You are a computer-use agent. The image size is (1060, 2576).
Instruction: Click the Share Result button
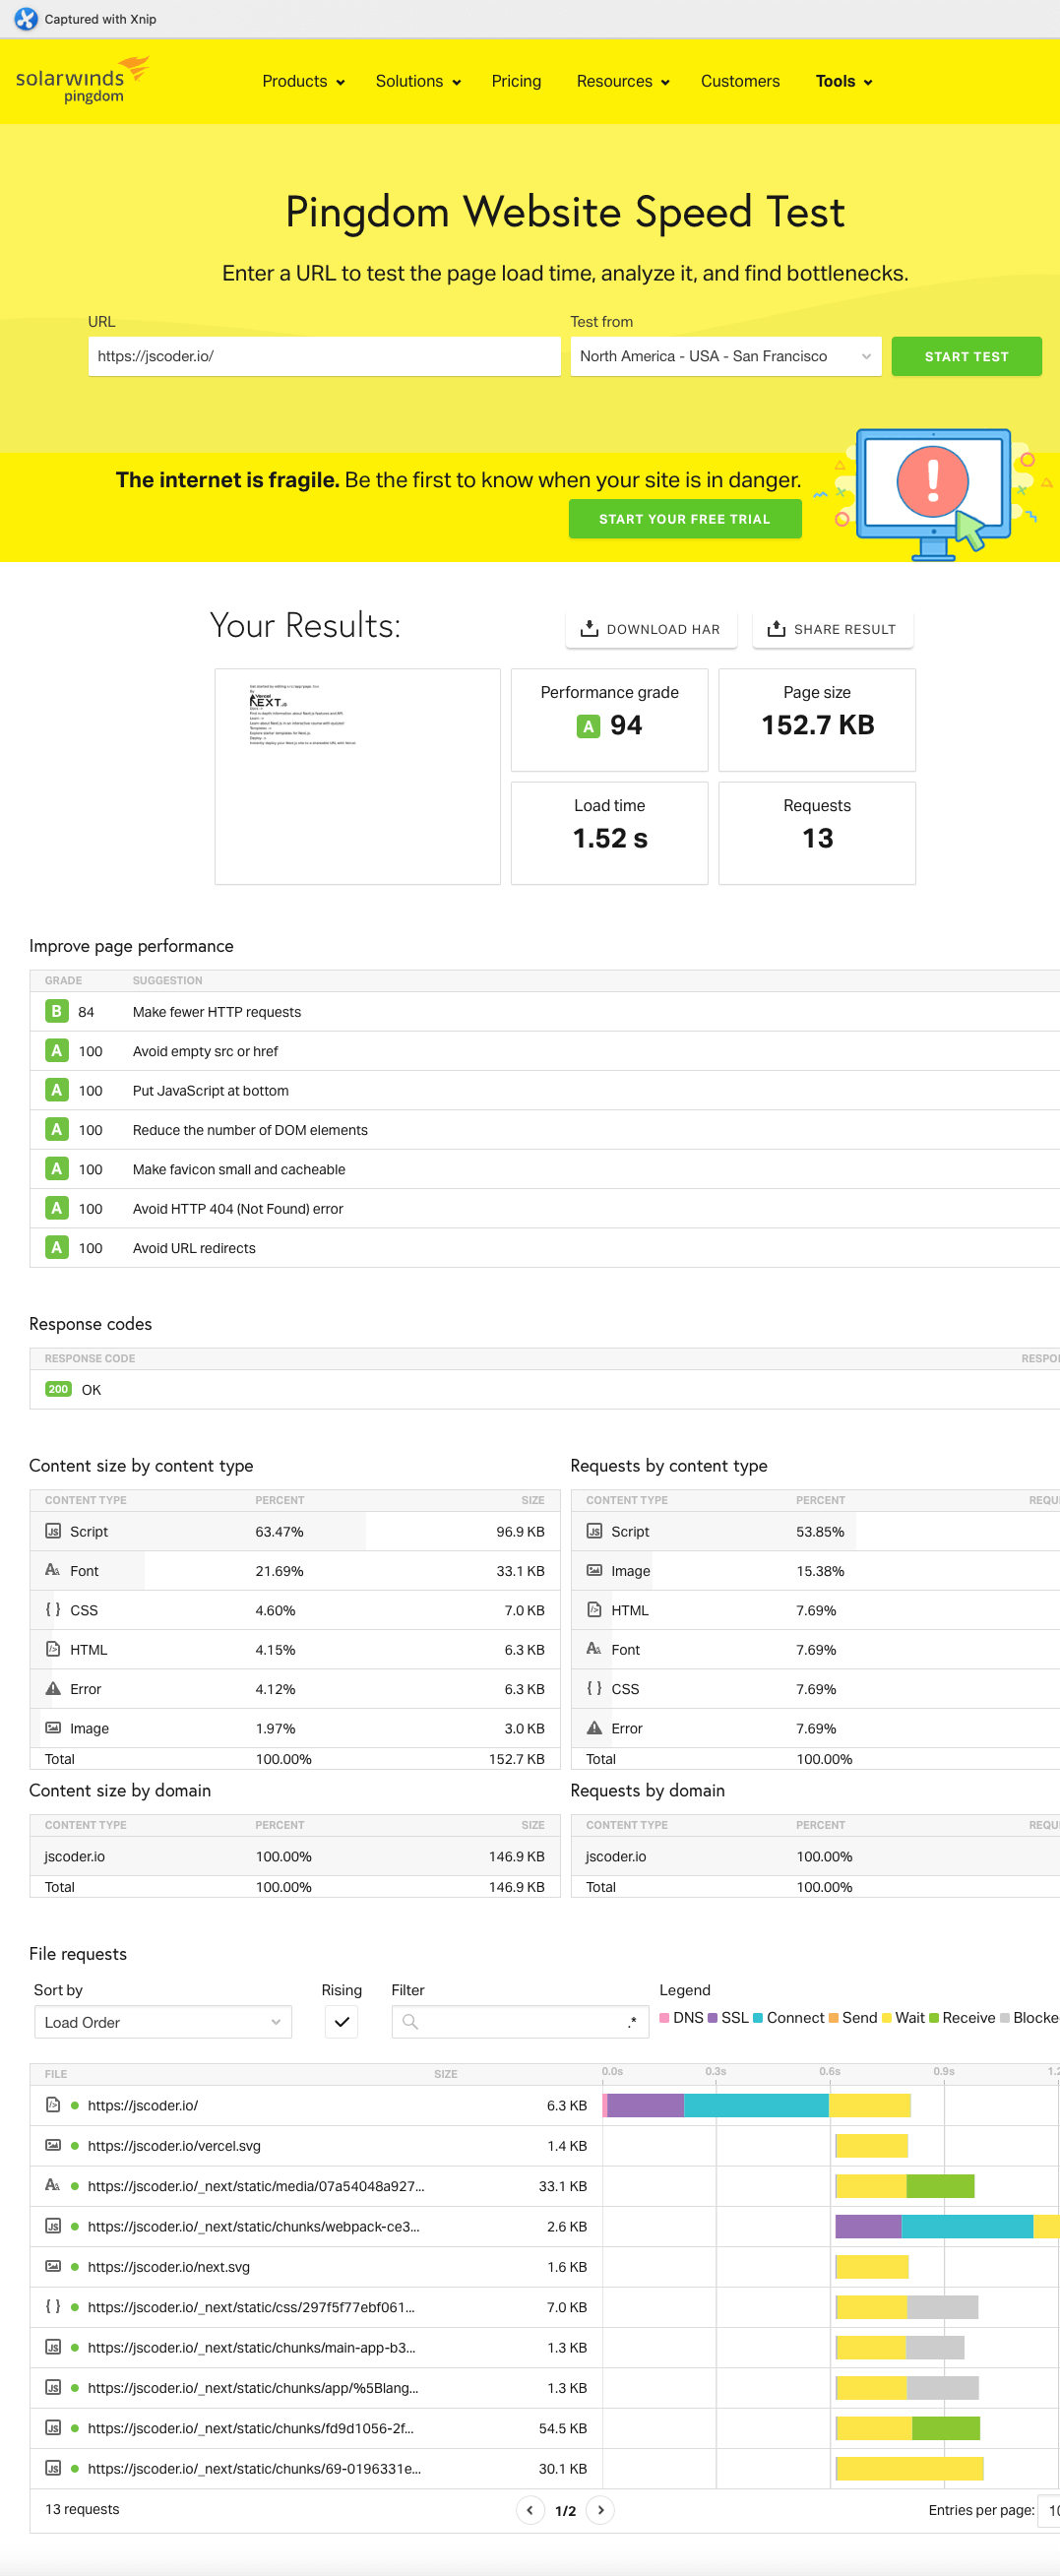click(x=833, y=629)
